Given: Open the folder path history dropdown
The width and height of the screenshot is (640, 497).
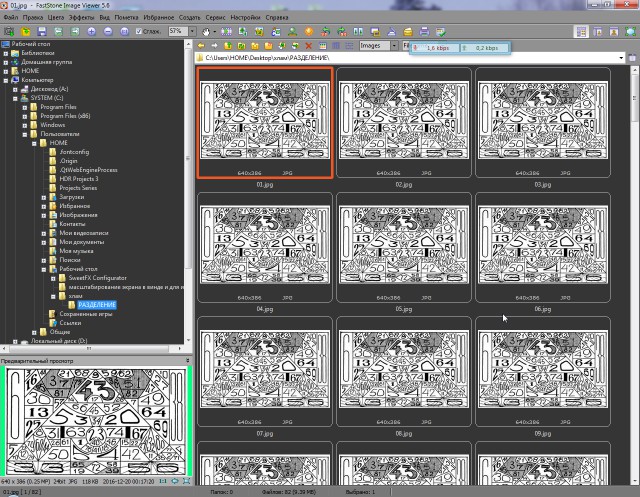Looking at the screenshot, I should point(621,58).
